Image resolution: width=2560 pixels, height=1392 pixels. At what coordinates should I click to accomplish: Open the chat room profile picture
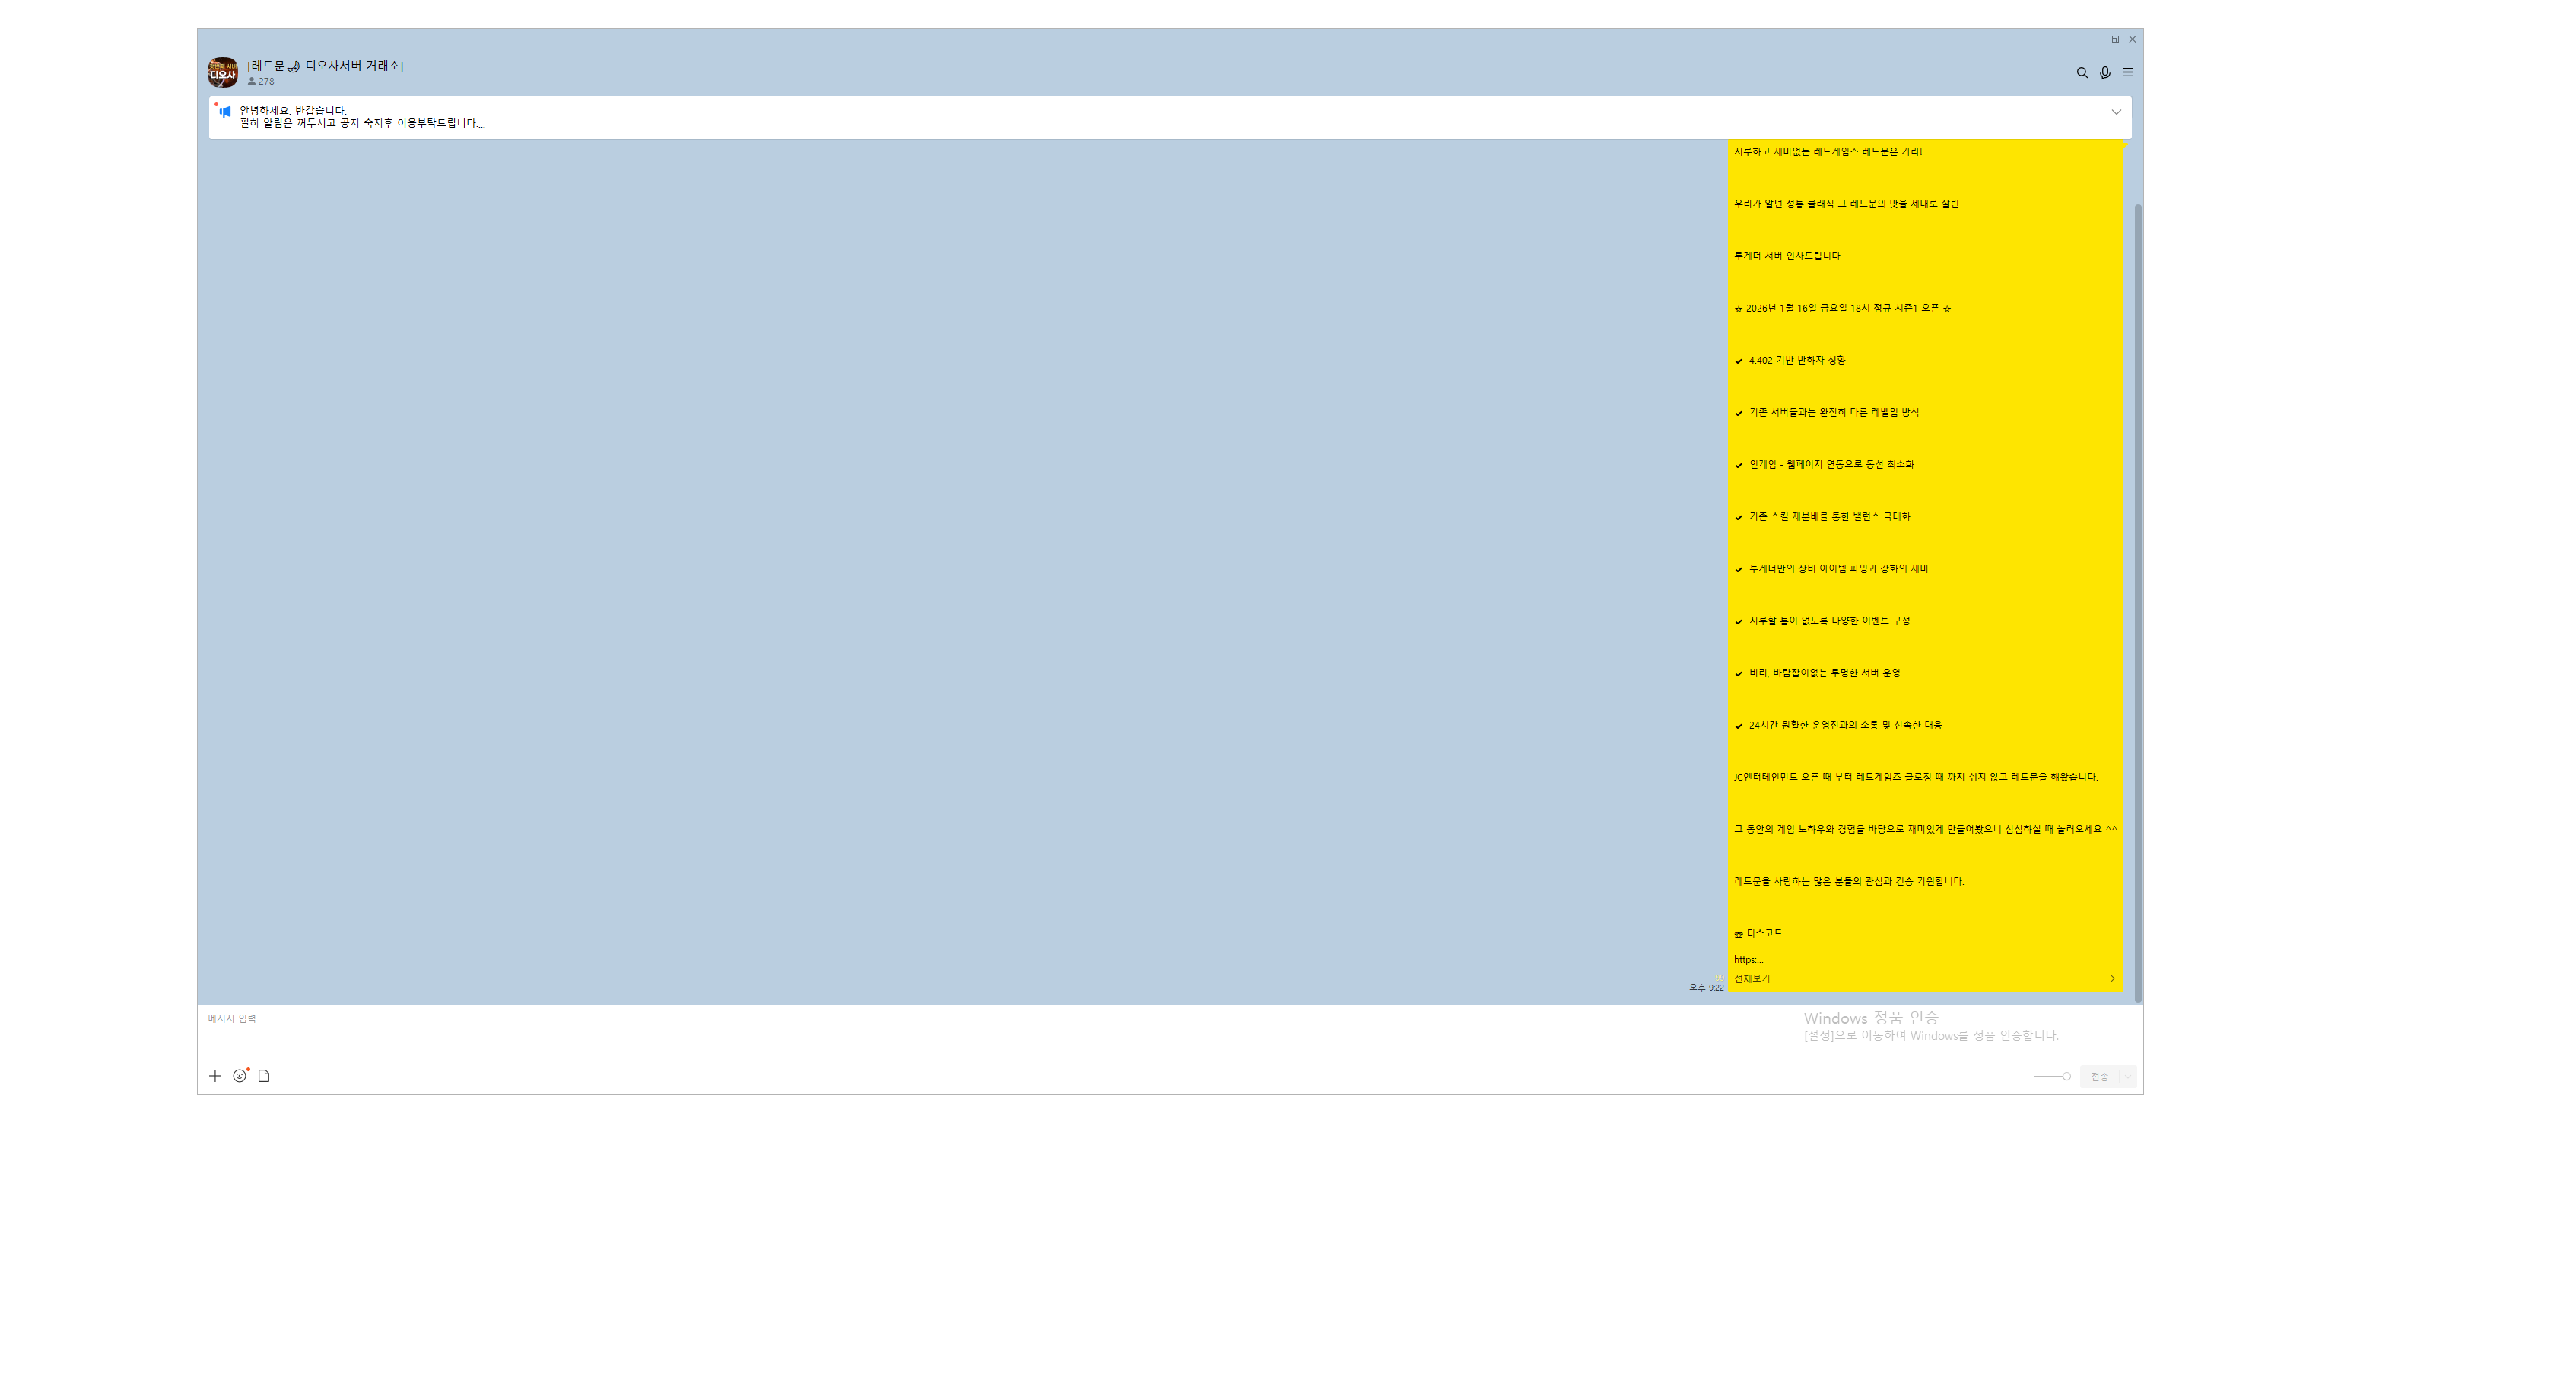coord(222,72)
